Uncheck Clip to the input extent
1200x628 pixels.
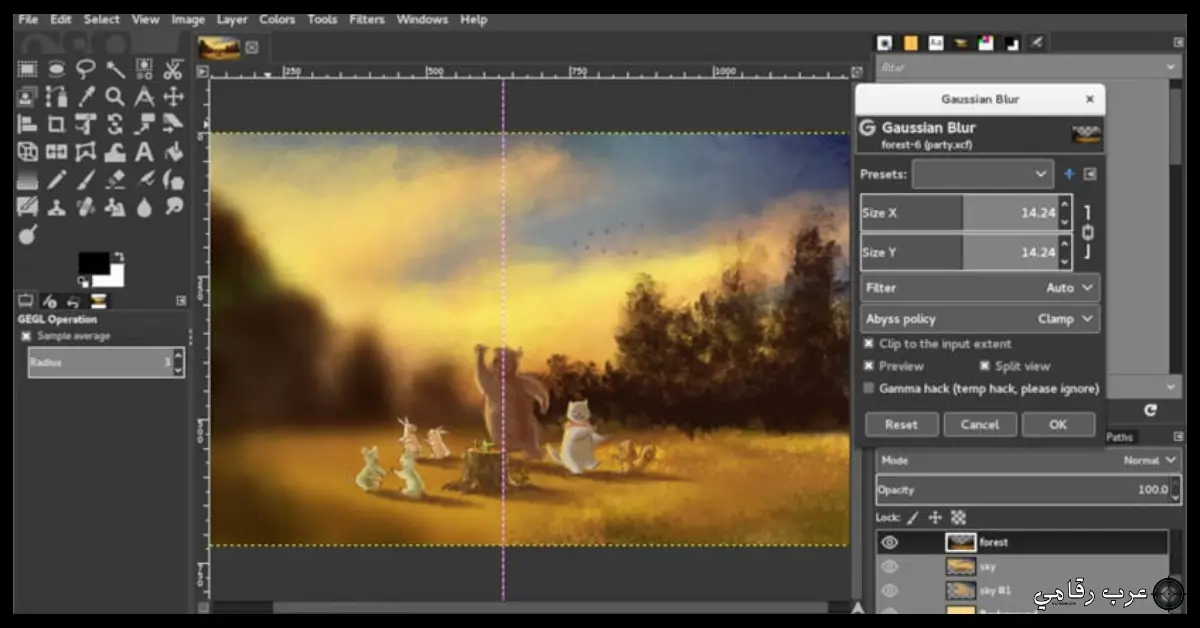point(868,344)
